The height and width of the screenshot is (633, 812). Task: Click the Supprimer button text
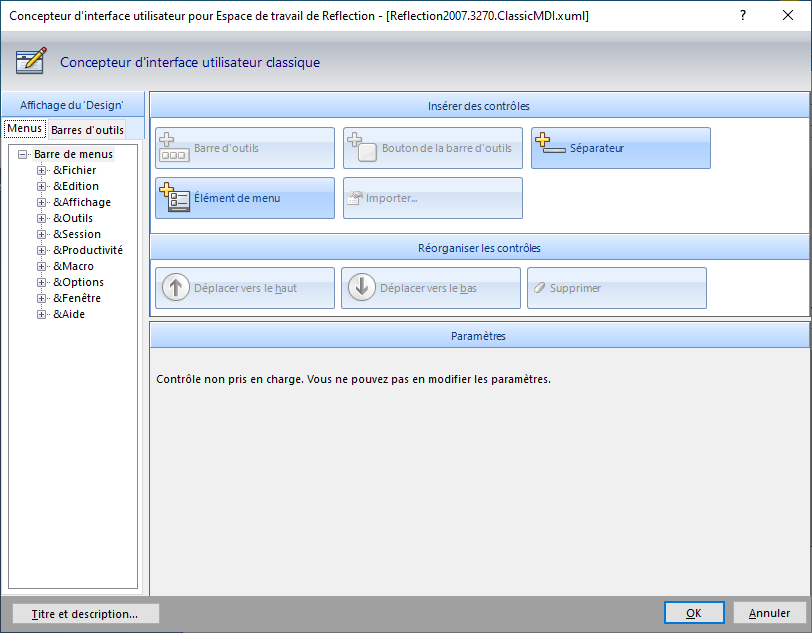point(575,288)
